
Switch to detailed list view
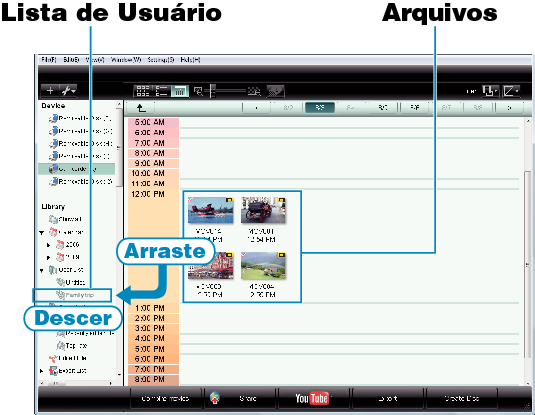pos(161,91)
